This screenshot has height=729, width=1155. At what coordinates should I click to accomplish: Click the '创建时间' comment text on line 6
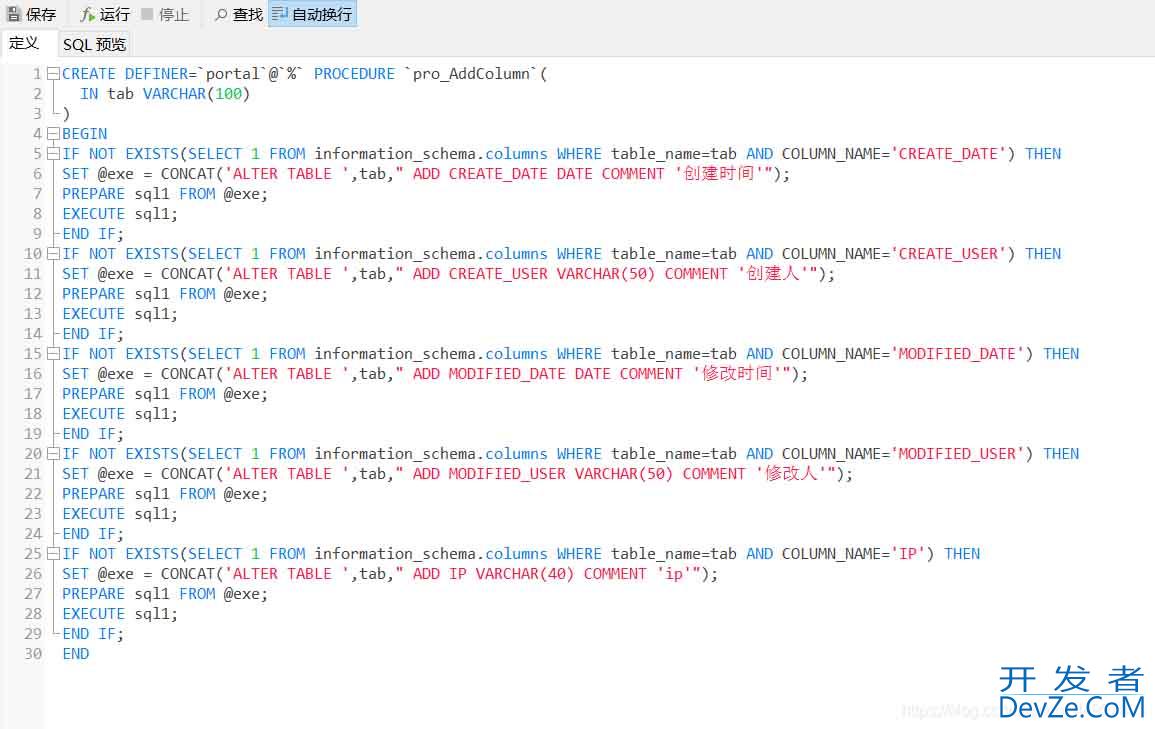point(723,174)
